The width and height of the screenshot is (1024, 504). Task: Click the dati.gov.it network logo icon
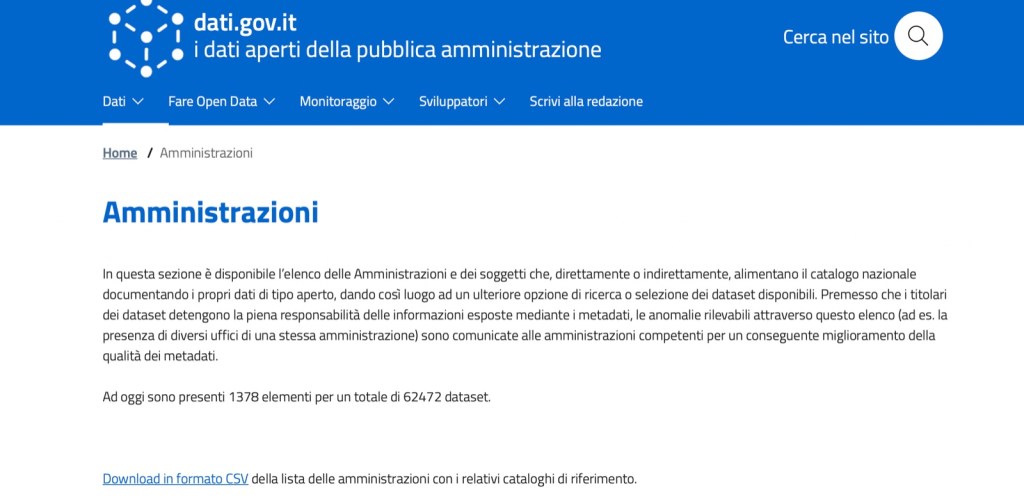tap(146, 36)
